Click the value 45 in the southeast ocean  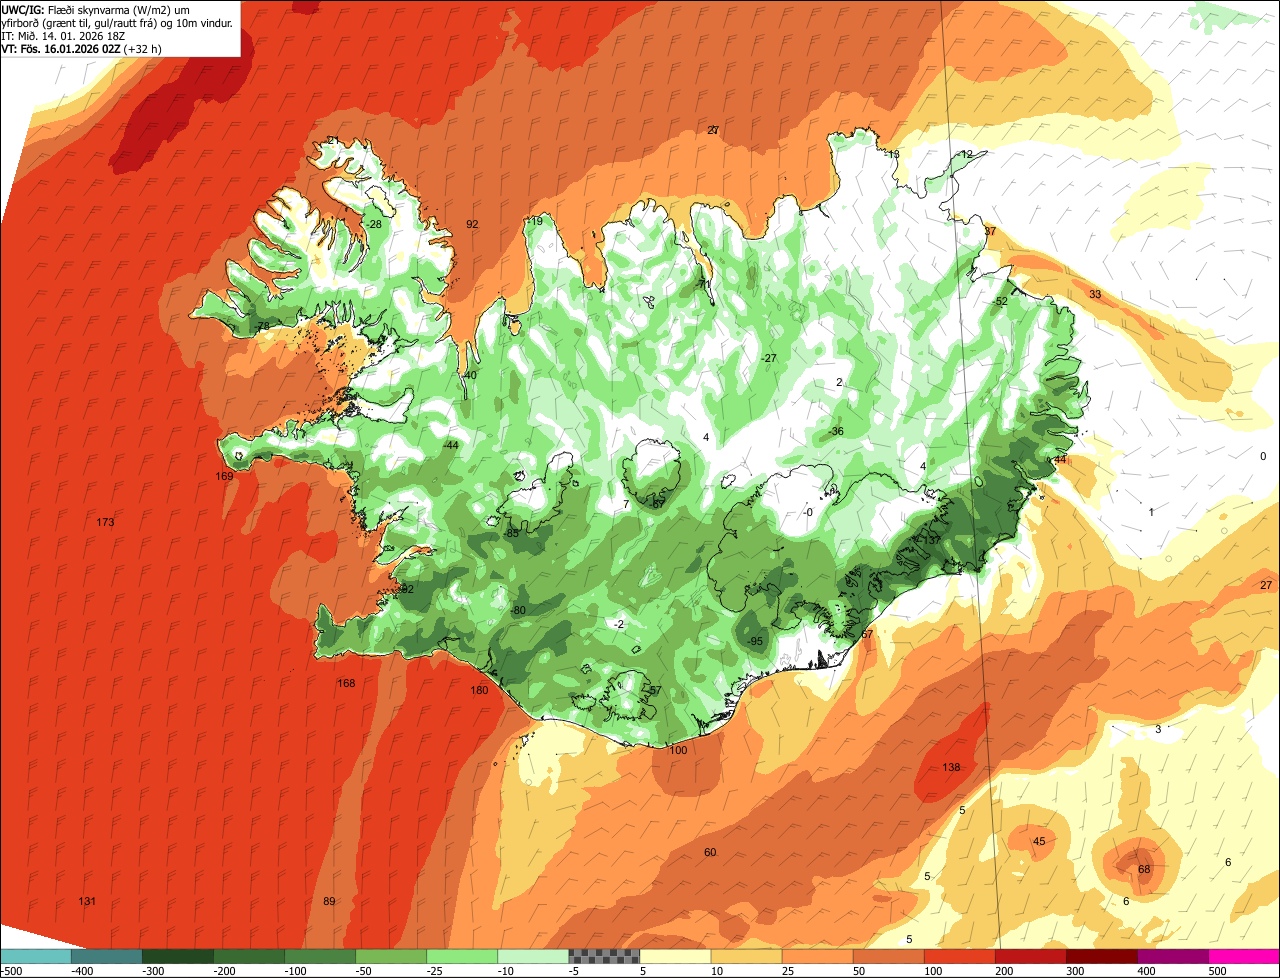1039,841
